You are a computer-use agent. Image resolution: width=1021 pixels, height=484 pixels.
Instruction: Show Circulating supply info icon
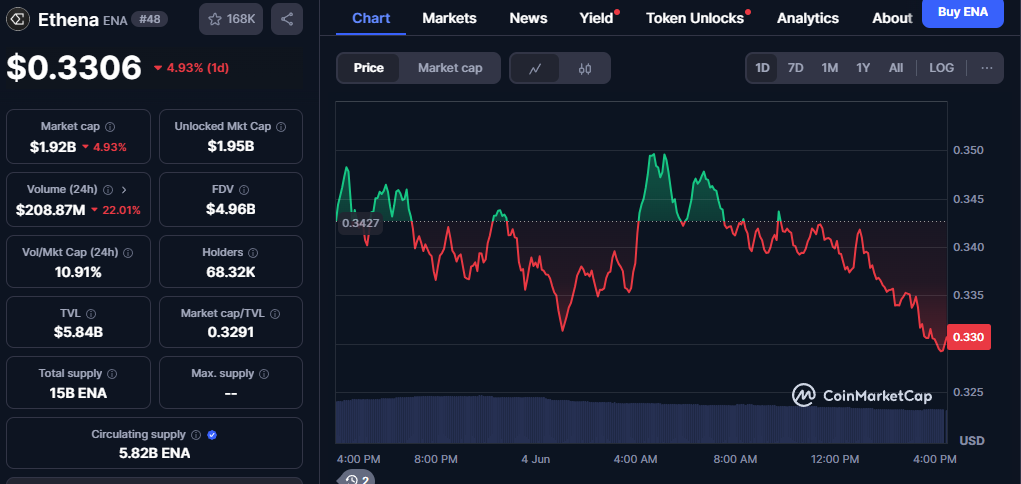[196, 434]
